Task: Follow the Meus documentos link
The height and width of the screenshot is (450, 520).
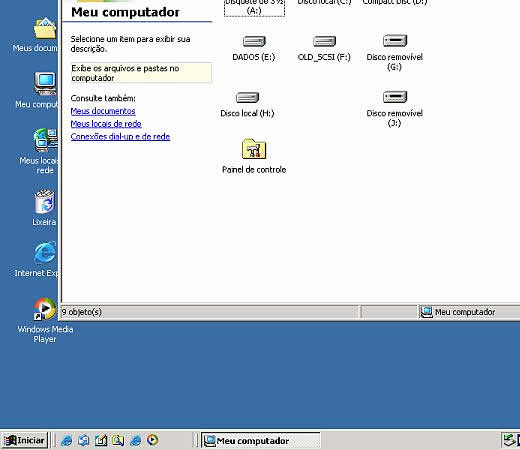Action: [x=103, y=111]
